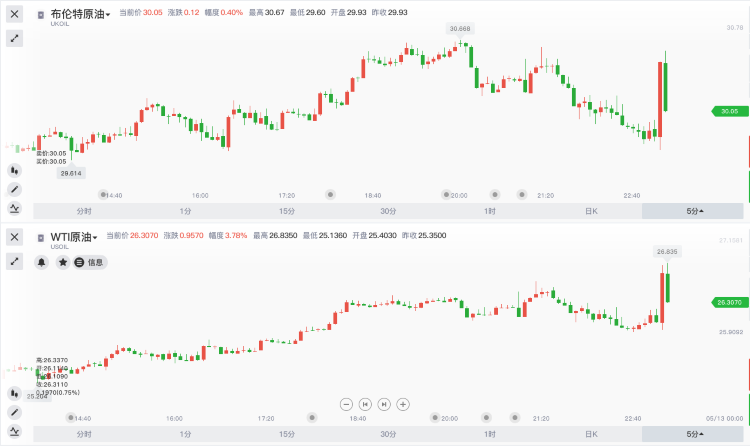Click 当前价 26.3070 in WTI header
Viewport: 750px width, 446px height.
(132, 235)
